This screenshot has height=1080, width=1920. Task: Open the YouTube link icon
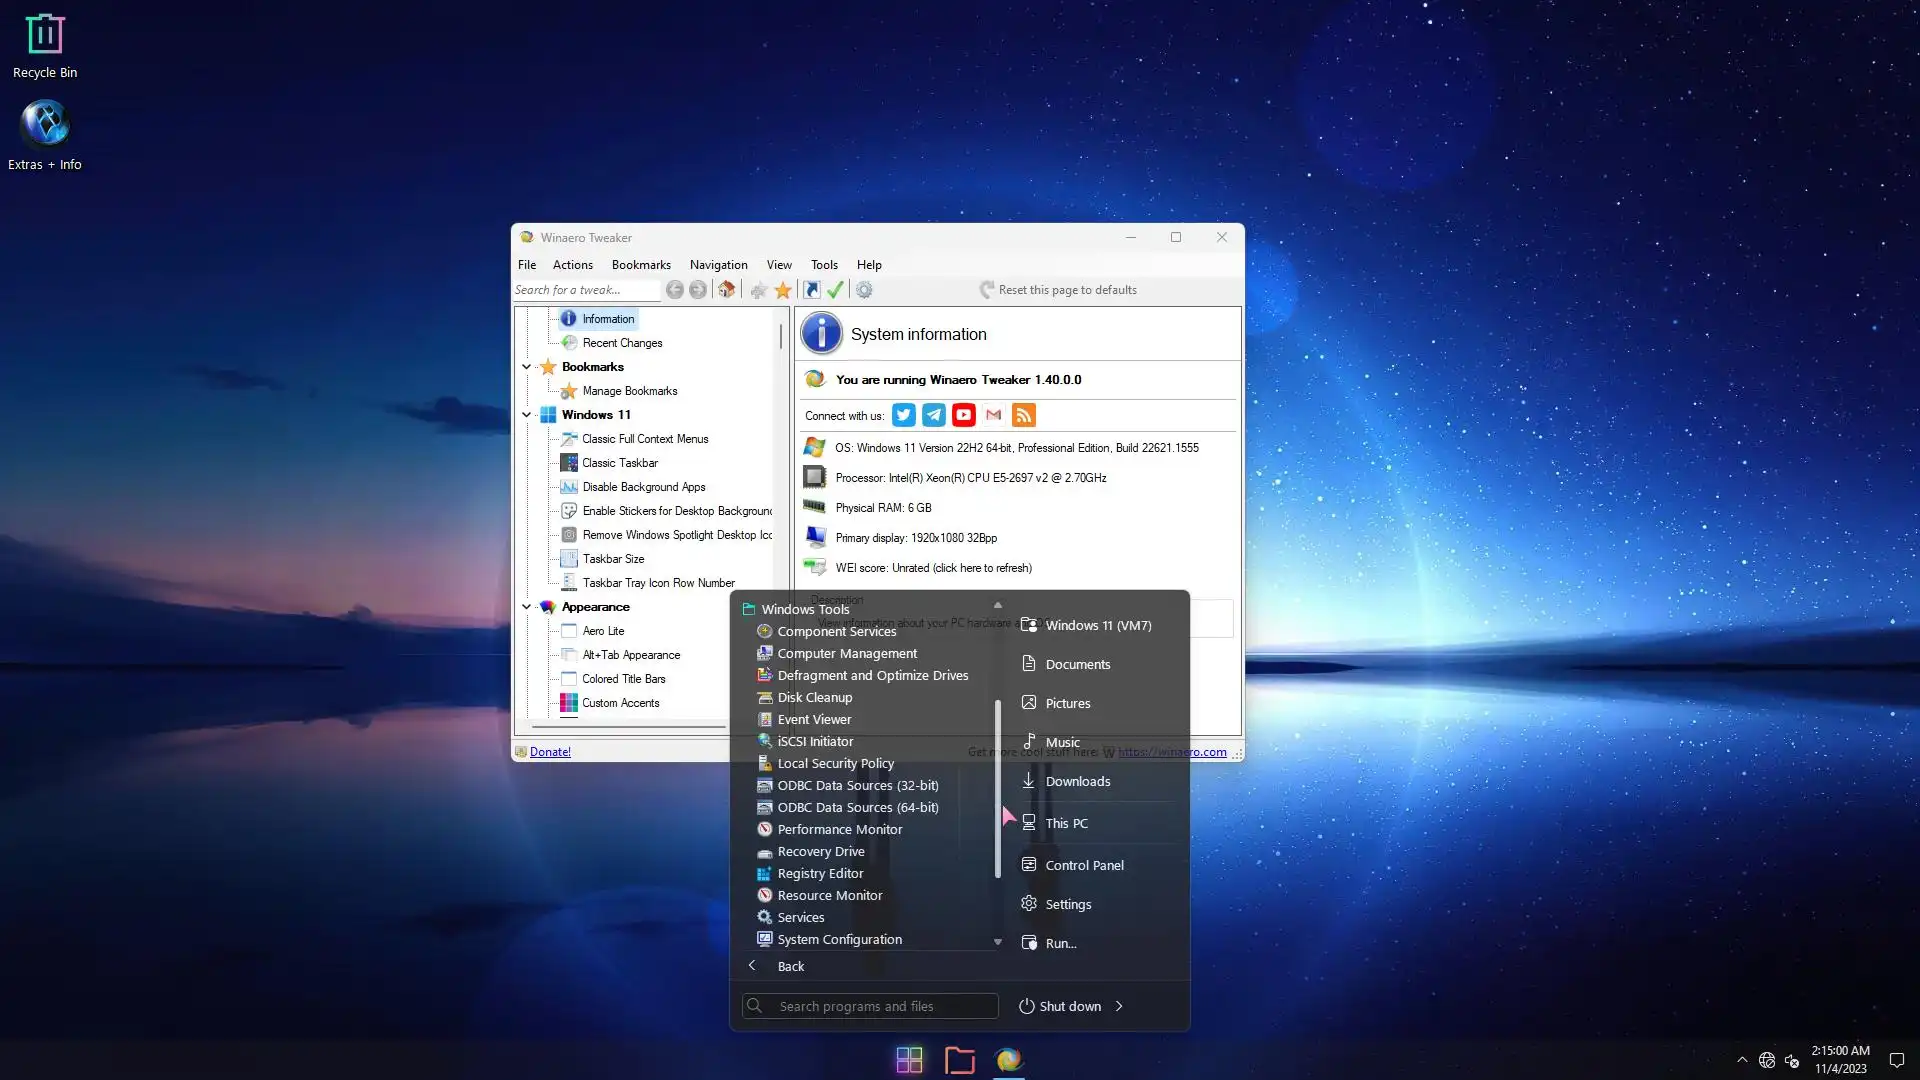click(x=963, y=415)
